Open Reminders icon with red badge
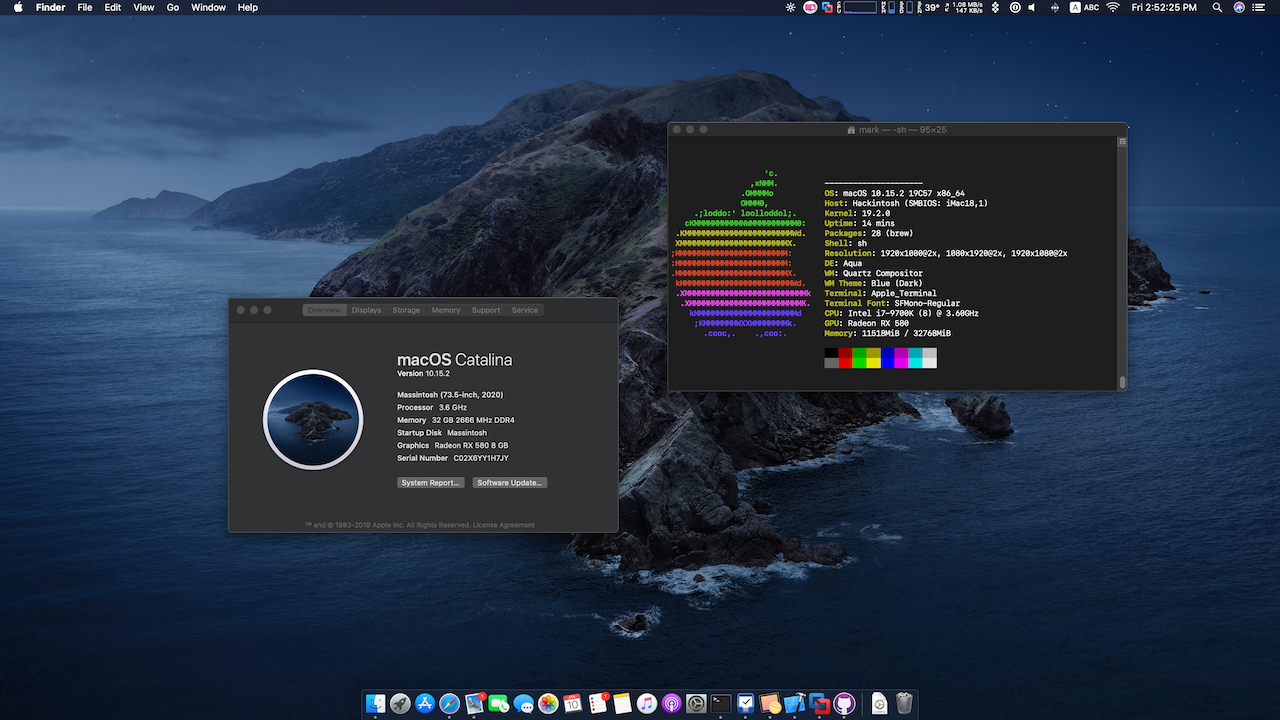This screenshot has width=1280, height=720. [597, 704]
